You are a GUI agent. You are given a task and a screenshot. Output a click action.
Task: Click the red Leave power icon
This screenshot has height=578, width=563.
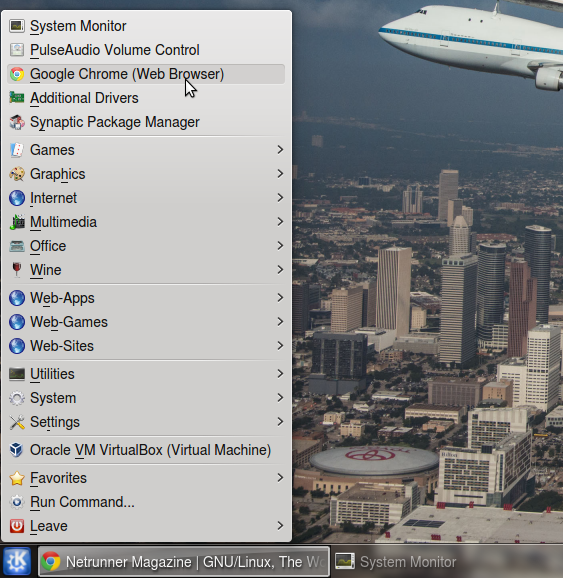[x=17, y=526]
